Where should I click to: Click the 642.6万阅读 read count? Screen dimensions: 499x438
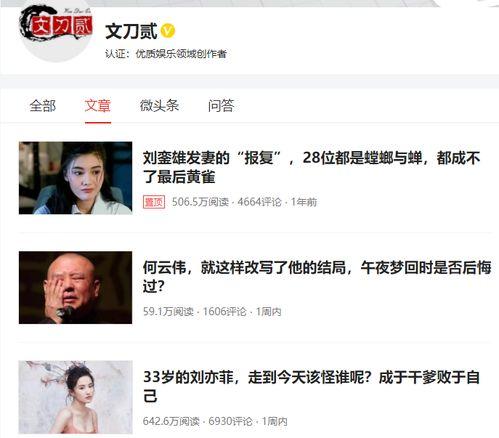click(171, 421)
